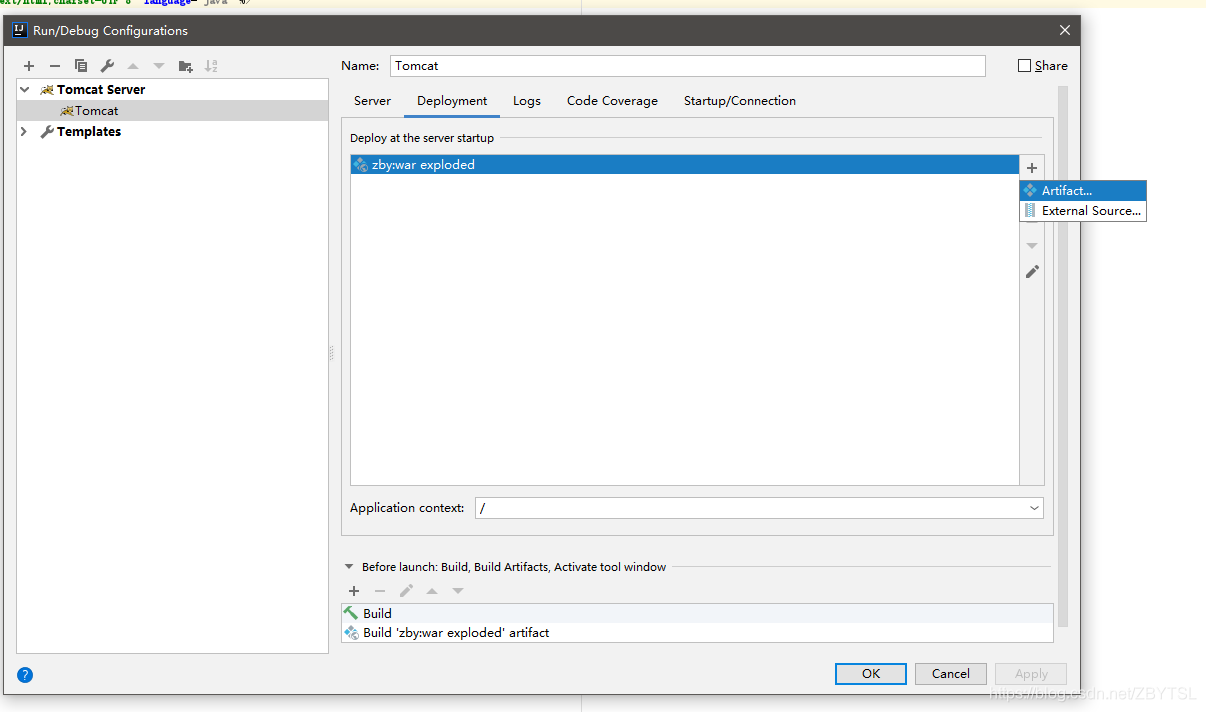Add a Before launch task

(354, 591)
